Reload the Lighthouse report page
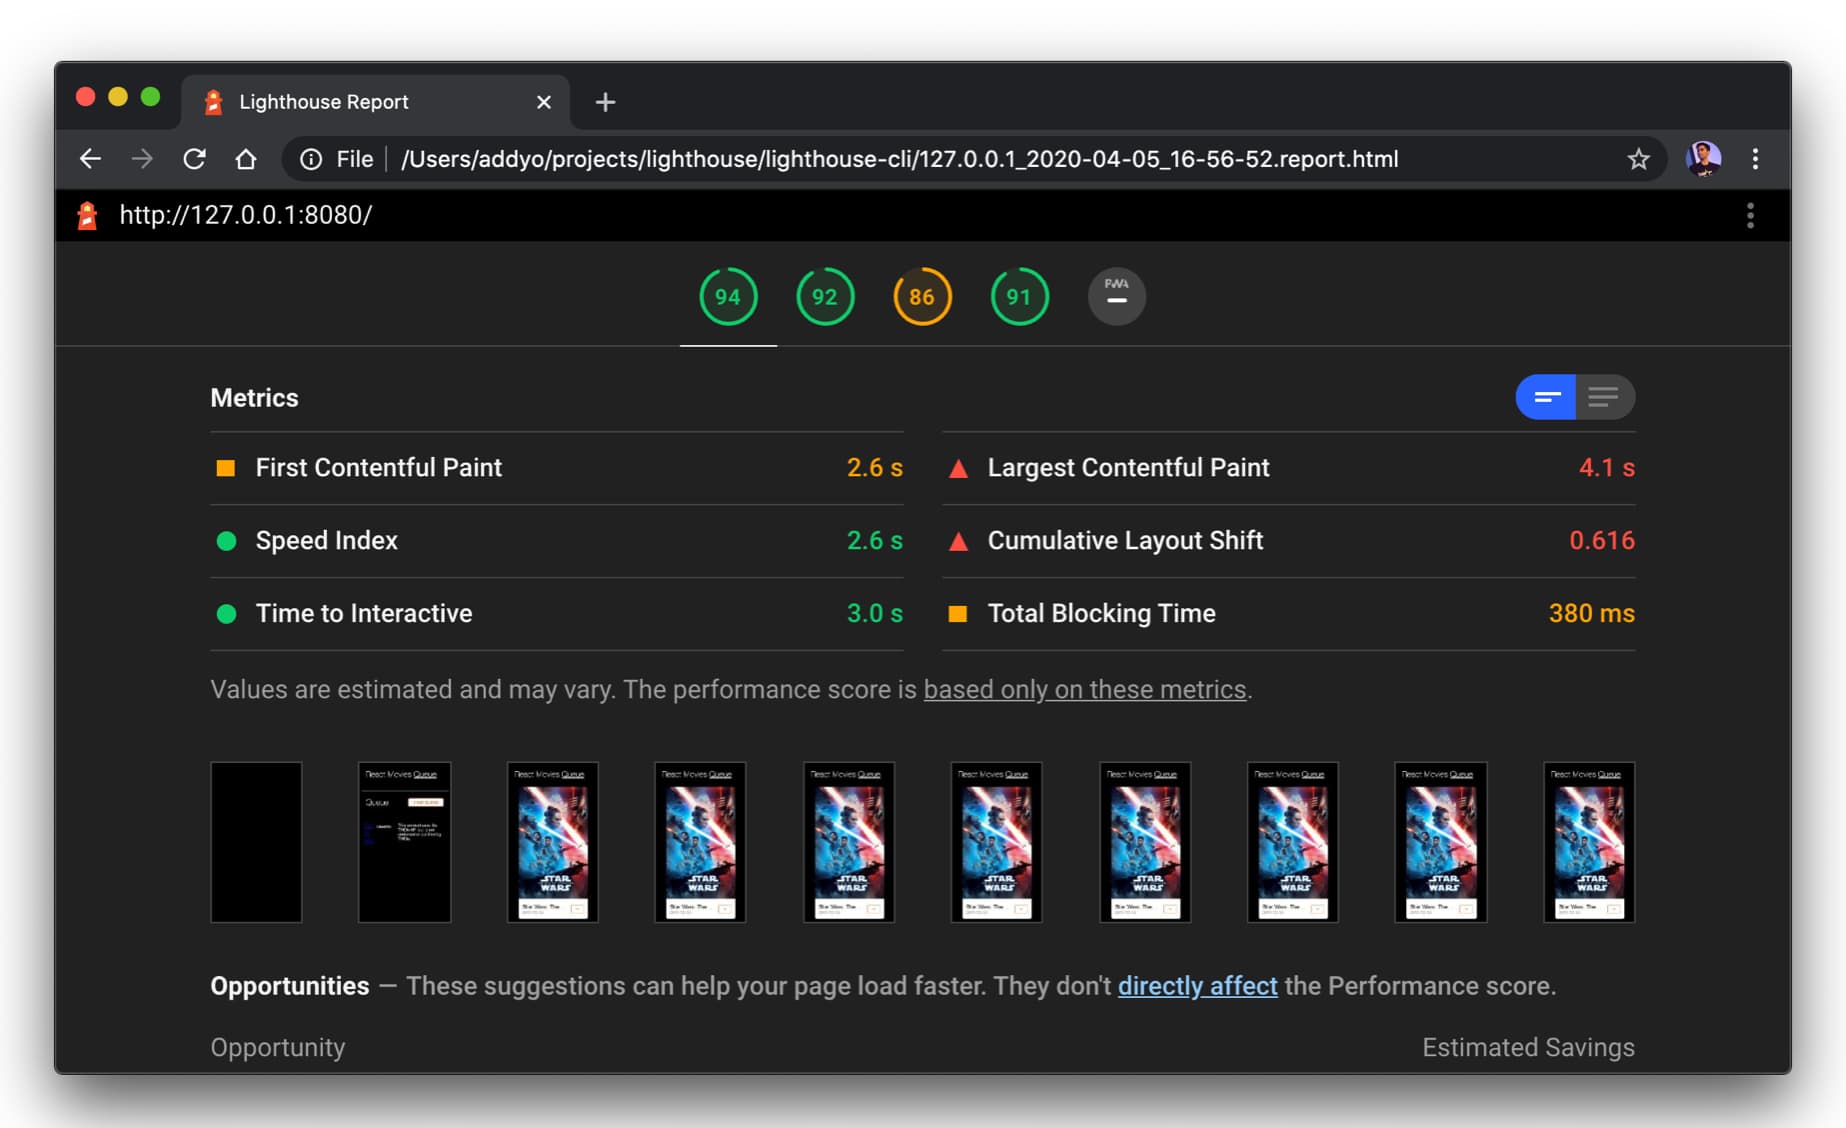The height and width of the screenshot is (1128, 1846). tap(194, 159)
